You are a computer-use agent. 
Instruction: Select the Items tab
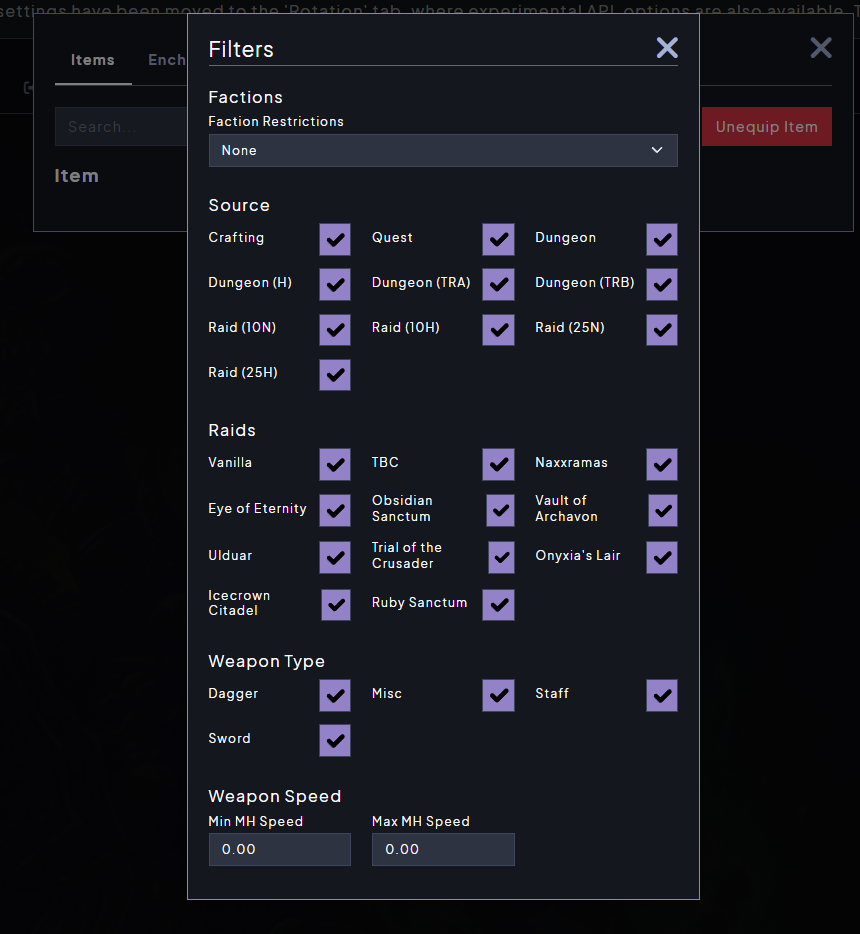93,60
